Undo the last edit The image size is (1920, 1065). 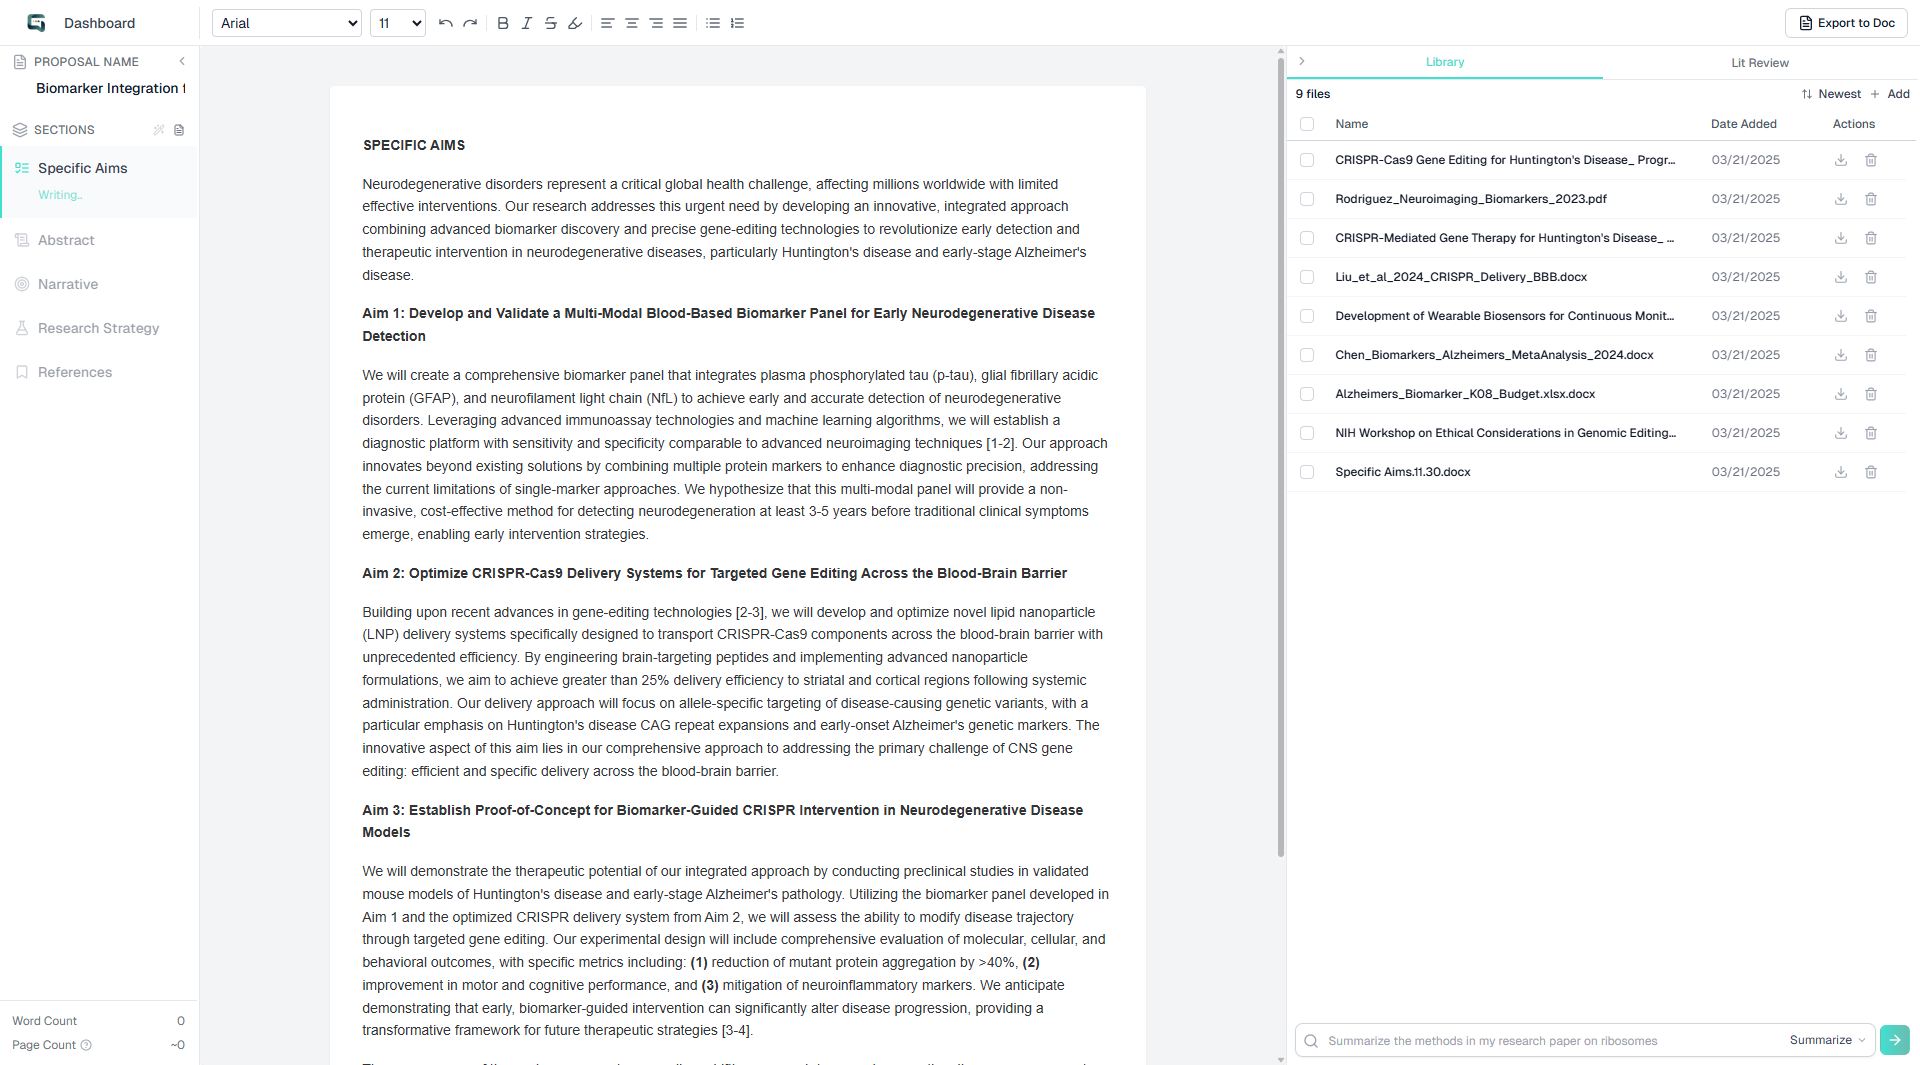[x=446, y=23]
